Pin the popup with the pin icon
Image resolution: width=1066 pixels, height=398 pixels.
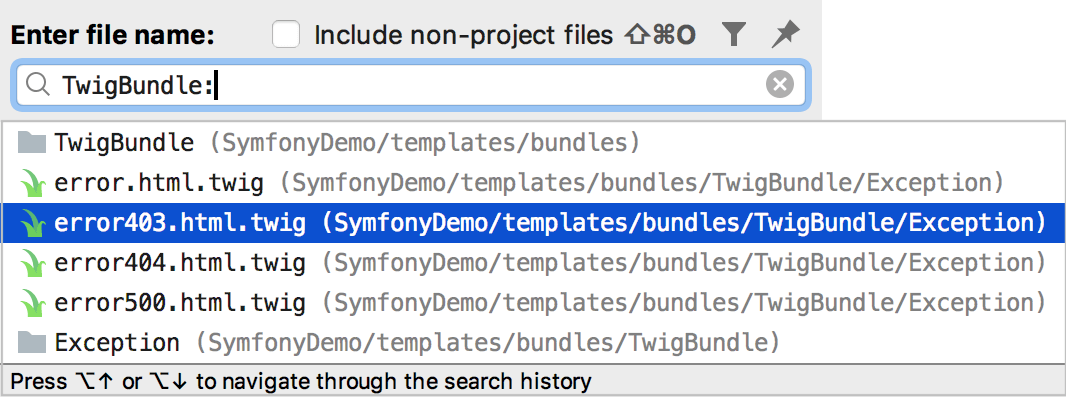(786, 34)
